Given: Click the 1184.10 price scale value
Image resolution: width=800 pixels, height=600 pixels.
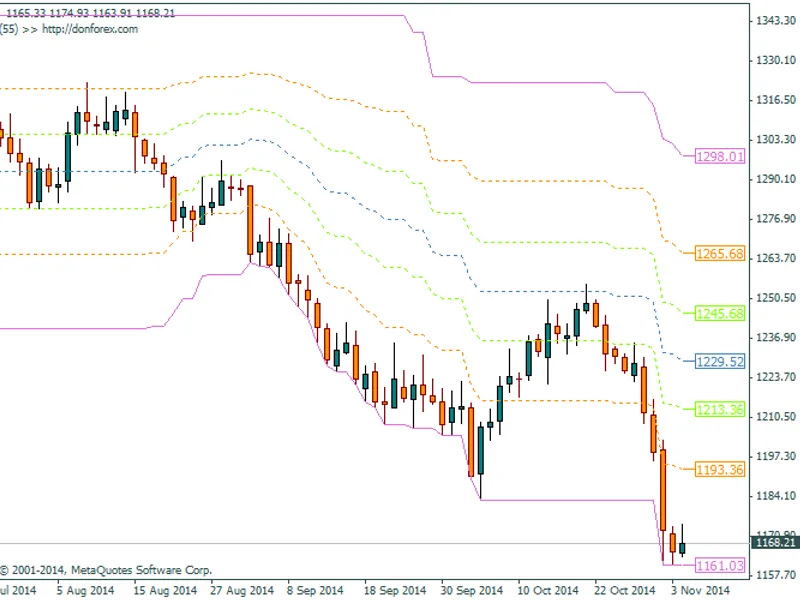Looking at the screenshot, I should point(776,495).
